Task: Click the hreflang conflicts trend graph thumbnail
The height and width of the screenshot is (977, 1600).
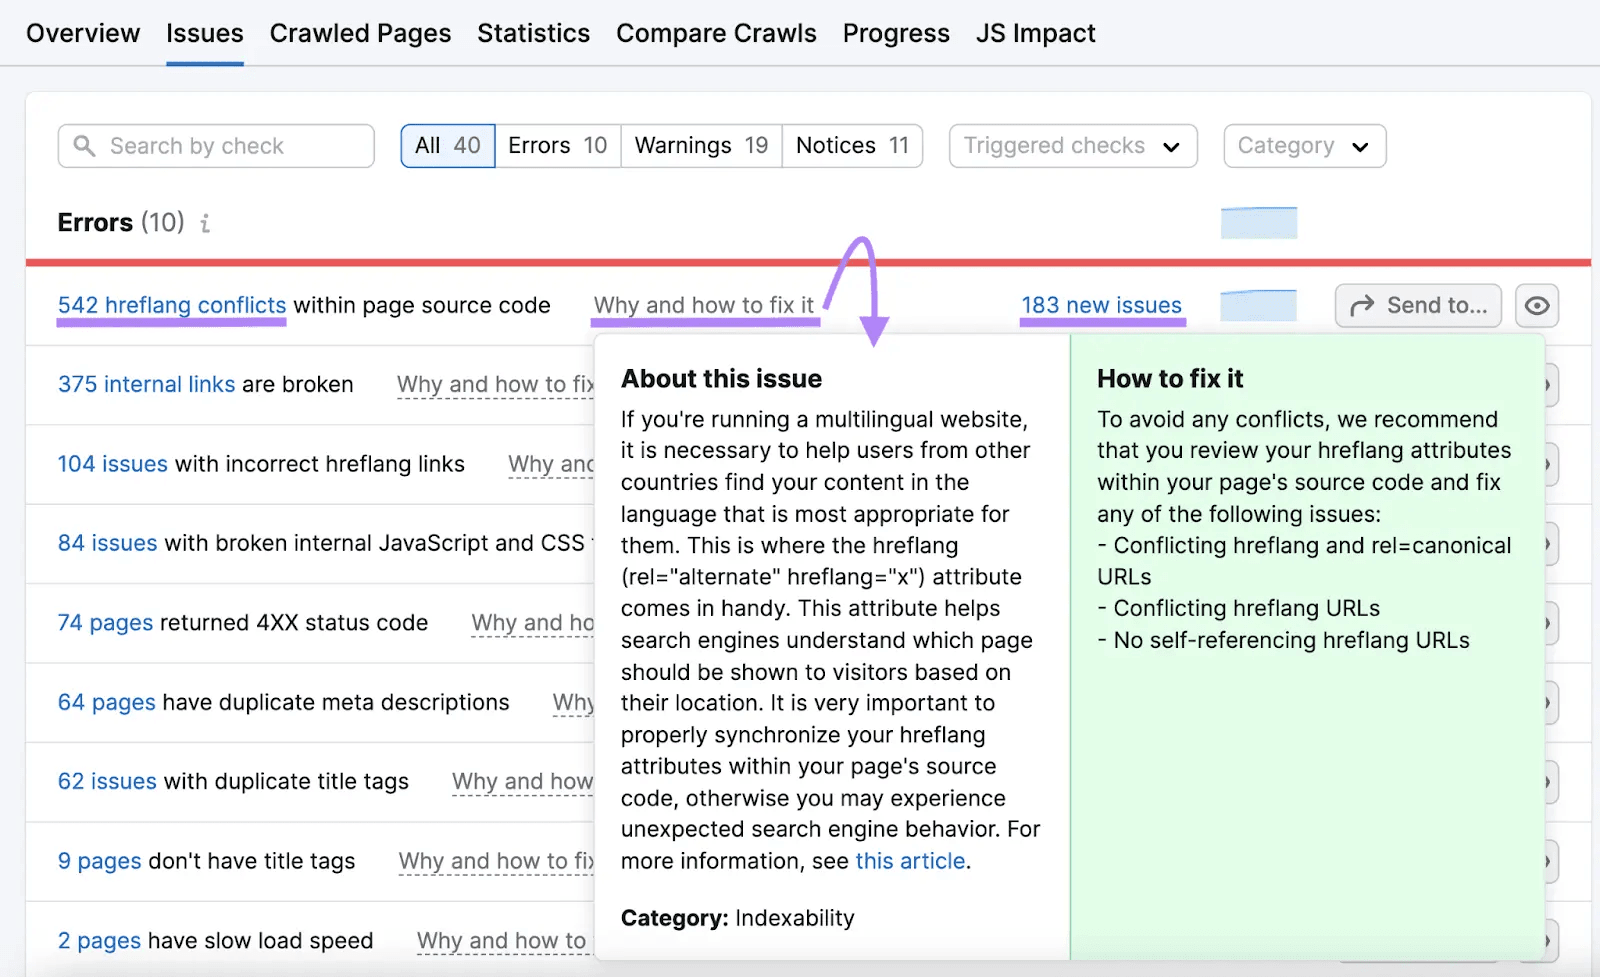Action: pyautogui.click(x=1258, y=305)
